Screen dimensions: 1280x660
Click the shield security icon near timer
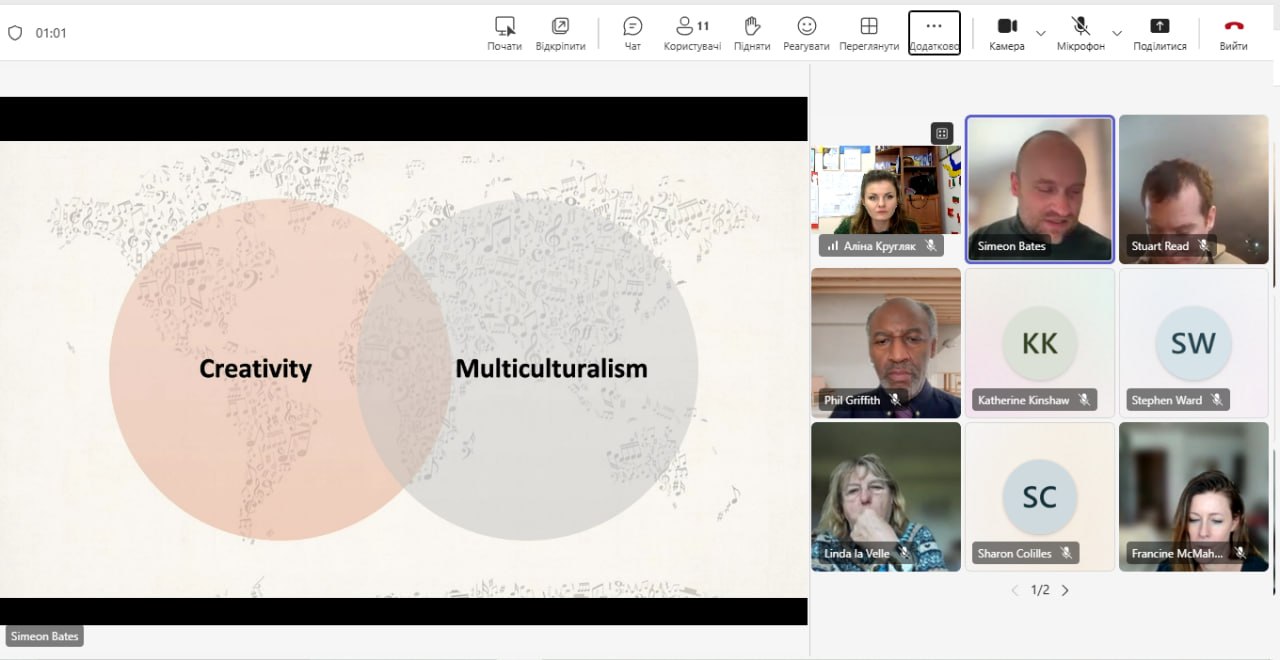pos(15,33)
